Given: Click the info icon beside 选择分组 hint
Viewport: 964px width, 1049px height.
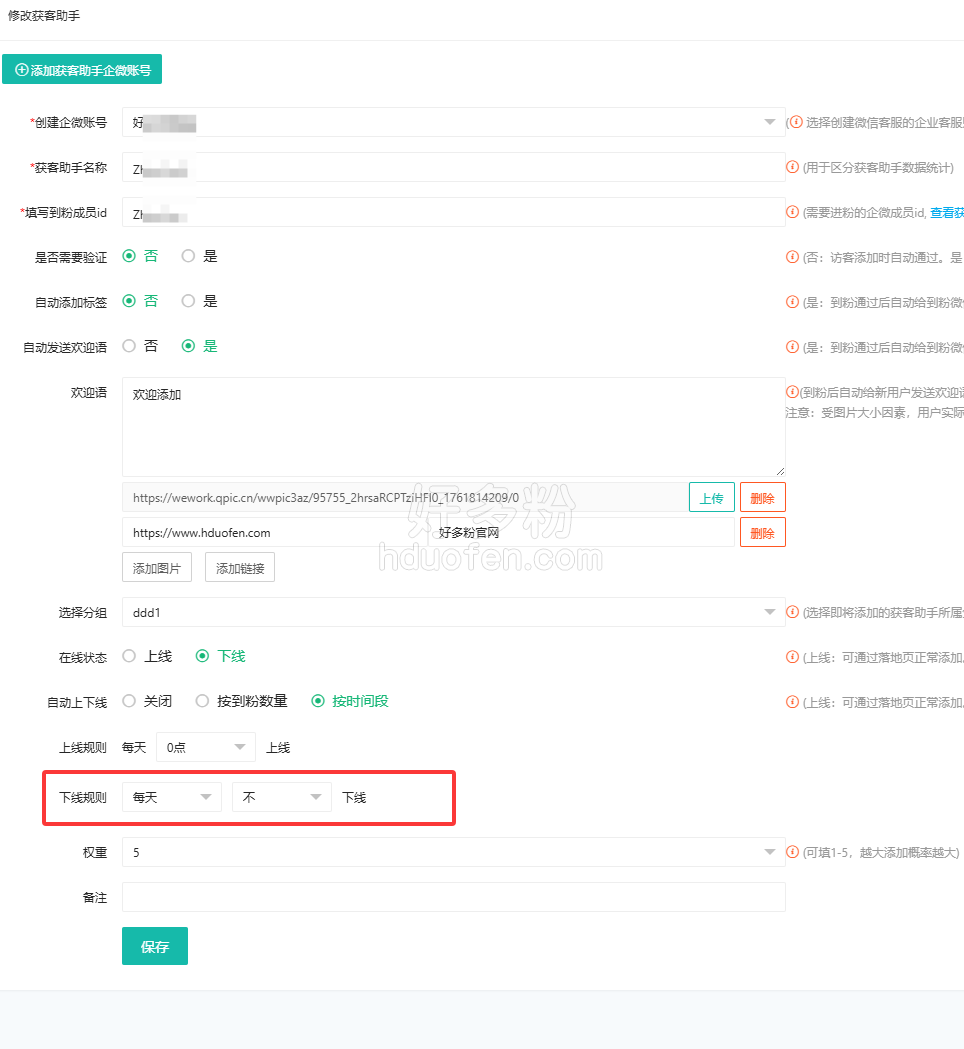Looking at the screenshot, I should click(x=794, y=612).
